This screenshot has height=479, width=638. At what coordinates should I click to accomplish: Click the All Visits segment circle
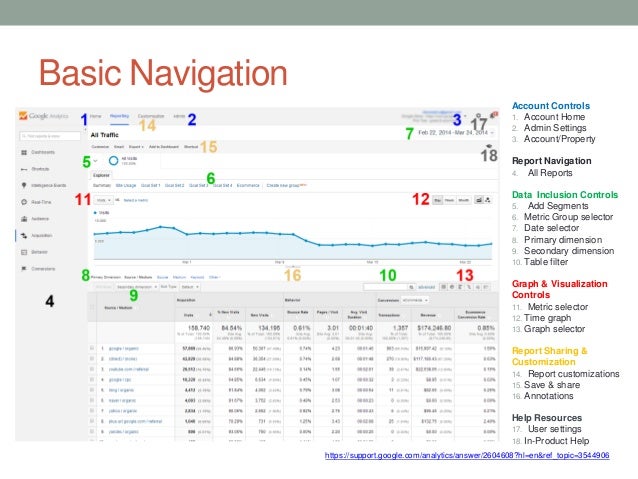[x=114, y=161]
